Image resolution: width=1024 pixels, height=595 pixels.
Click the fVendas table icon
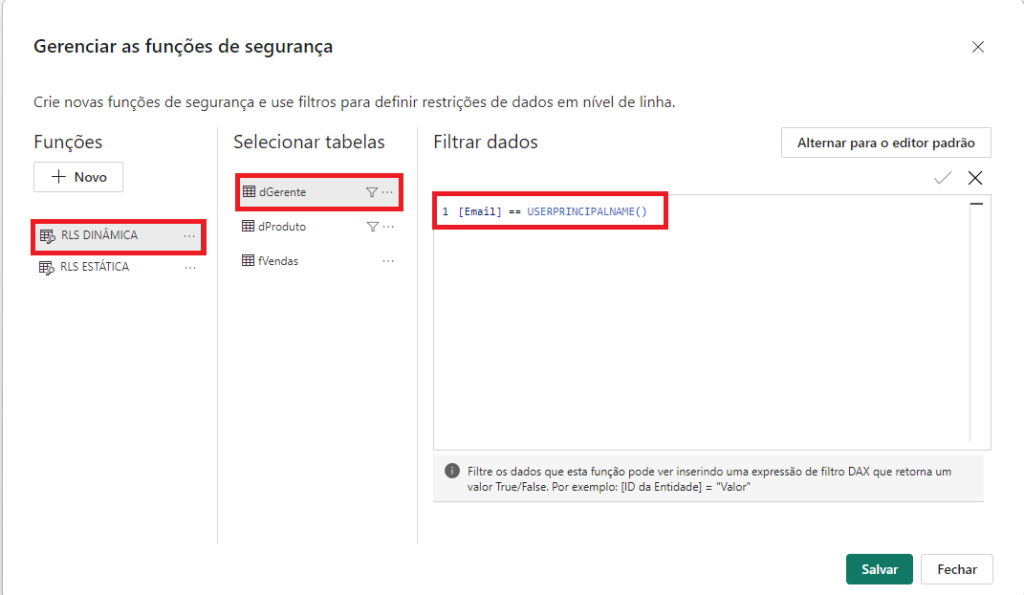coord(247,260)
